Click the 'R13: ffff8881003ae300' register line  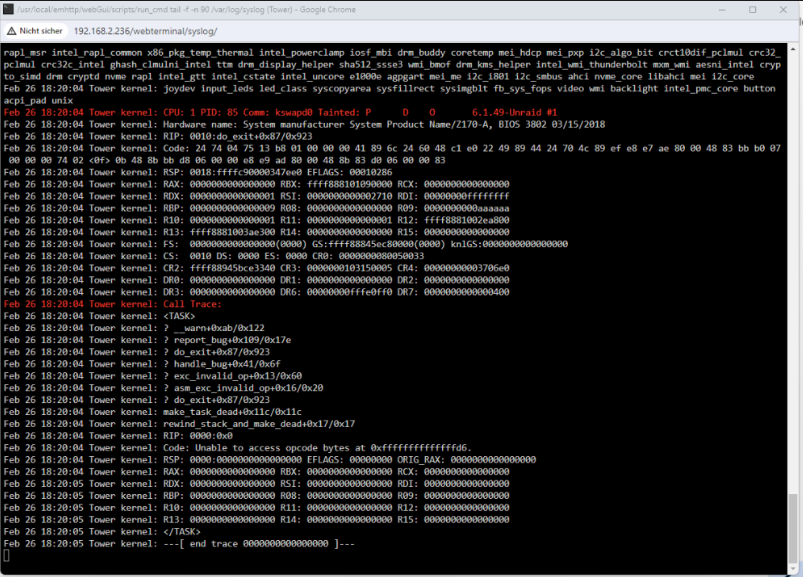click(x=257, y=232)
